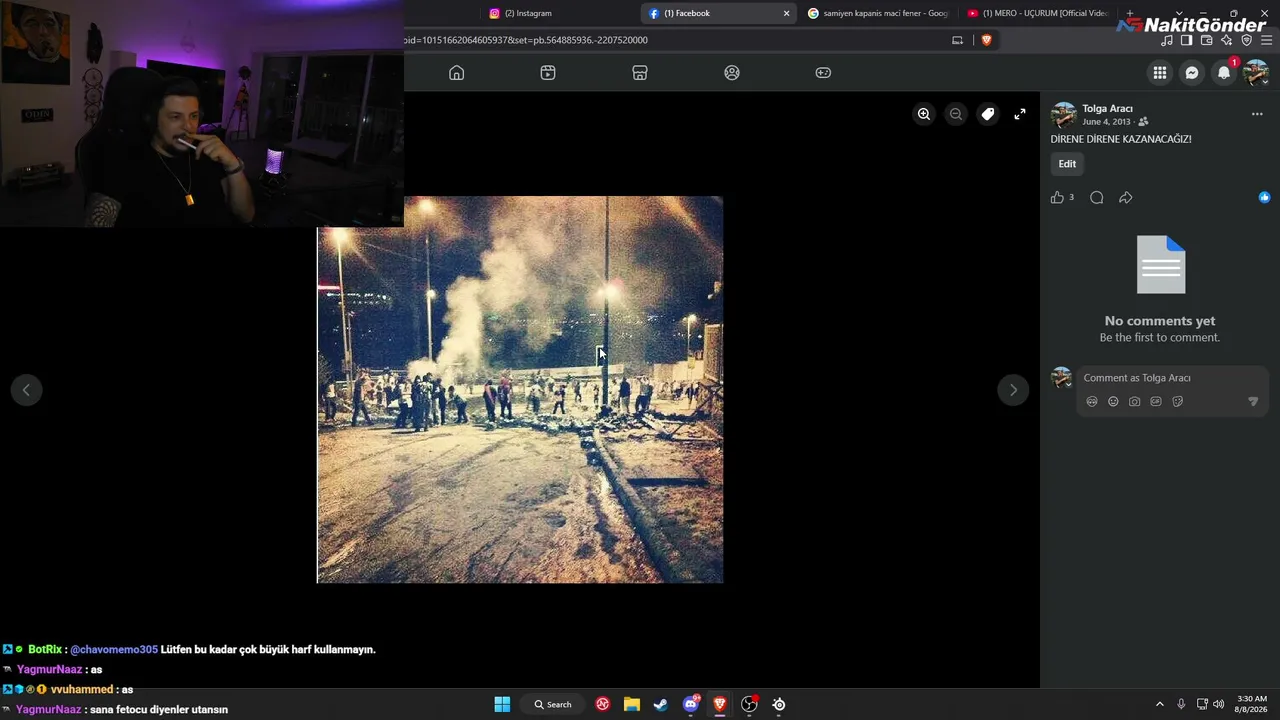
Task: Switch to the MERO - UÇURUM YouTube tab
Action: (x=1038, y=13)
